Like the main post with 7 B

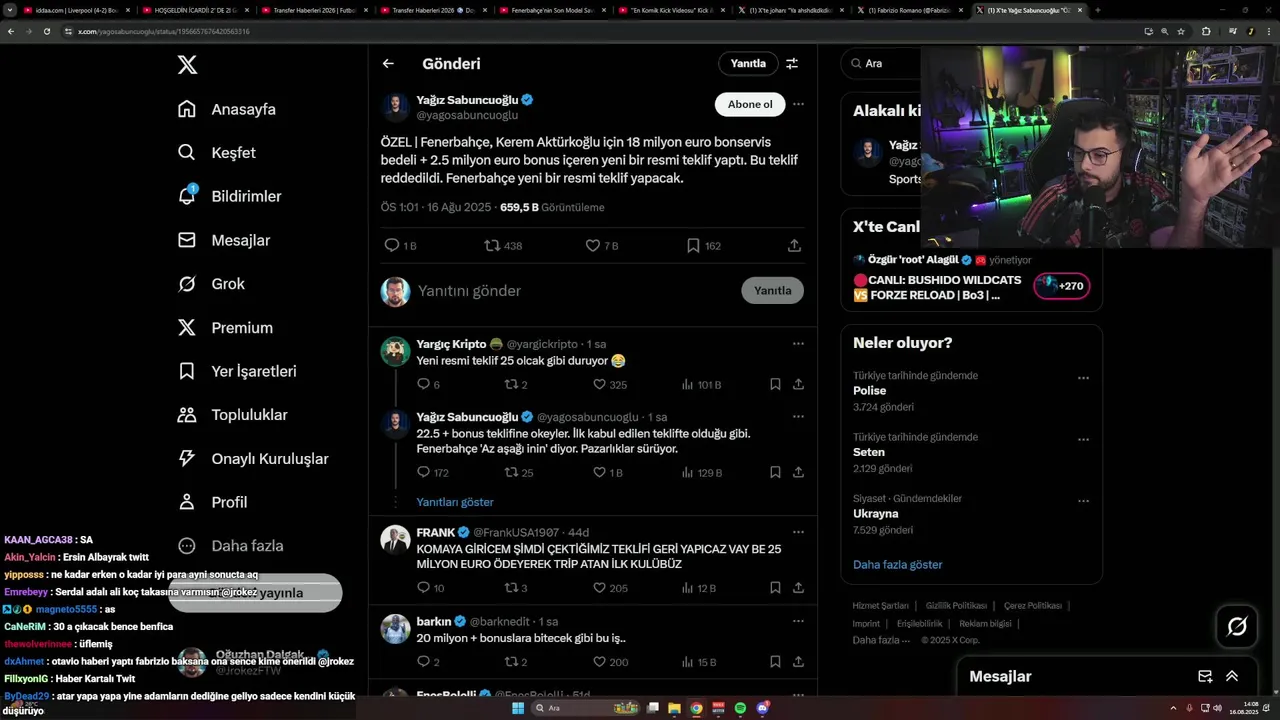(x=602, y=245)
